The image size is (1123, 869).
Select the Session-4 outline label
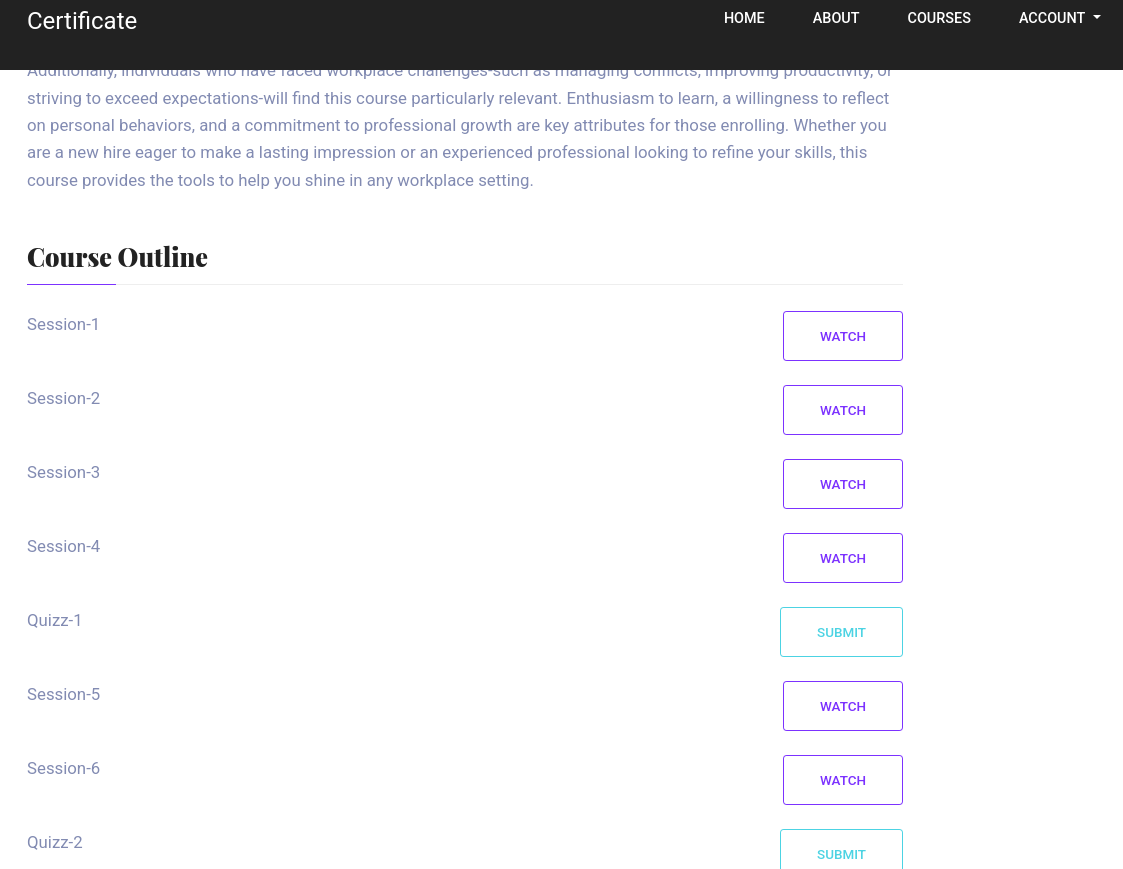(64, 547)
